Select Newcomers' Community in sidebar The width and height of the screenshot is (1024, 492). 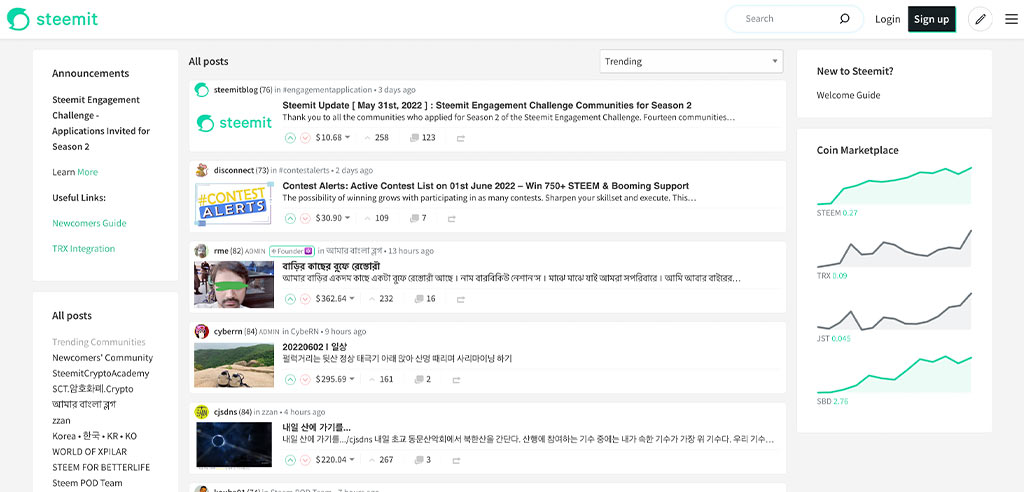pyautogui.click(x=103, y=357)
